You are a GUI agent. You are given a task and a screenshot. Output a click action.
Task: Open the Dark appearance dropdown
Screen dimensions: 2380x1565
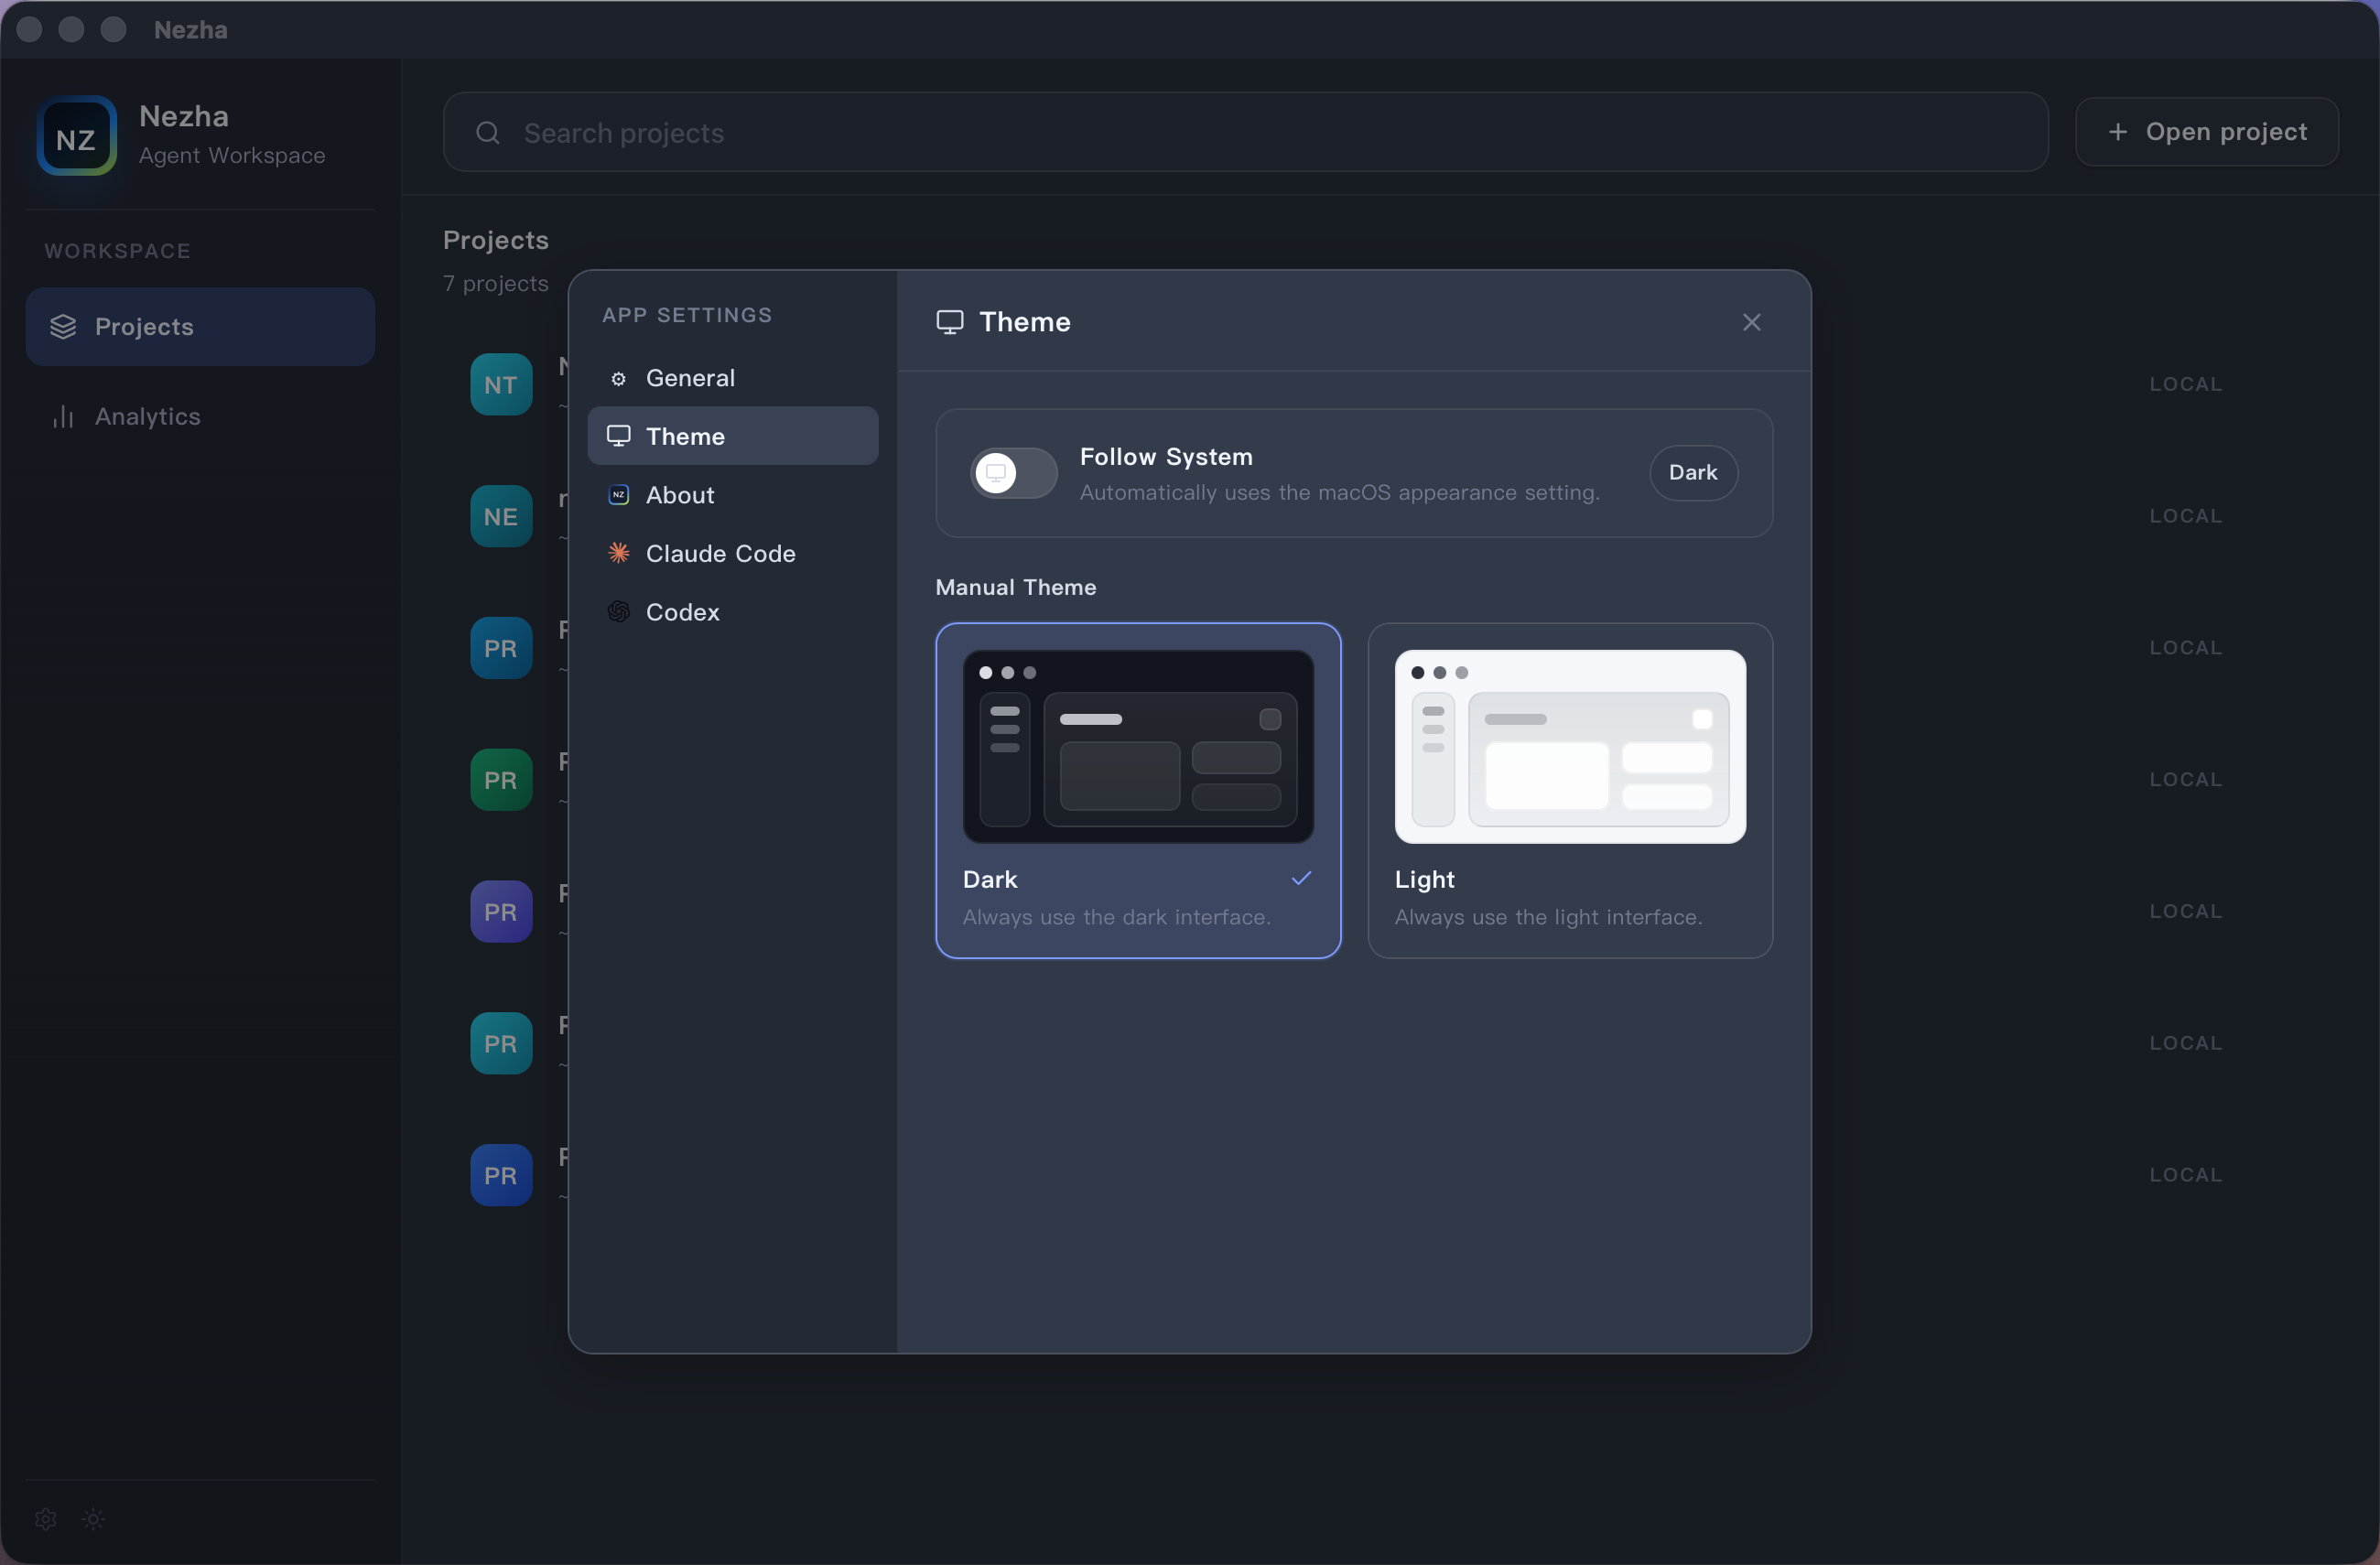coord(1693,473)
